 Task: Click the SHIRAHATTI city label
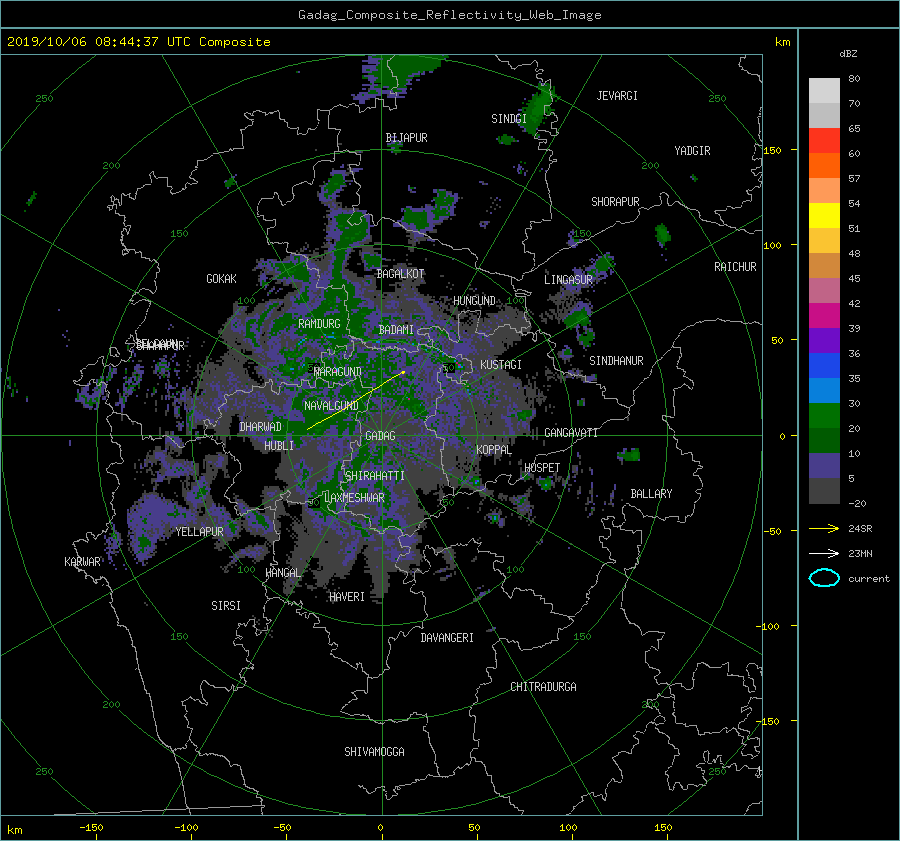click(374, 476)
